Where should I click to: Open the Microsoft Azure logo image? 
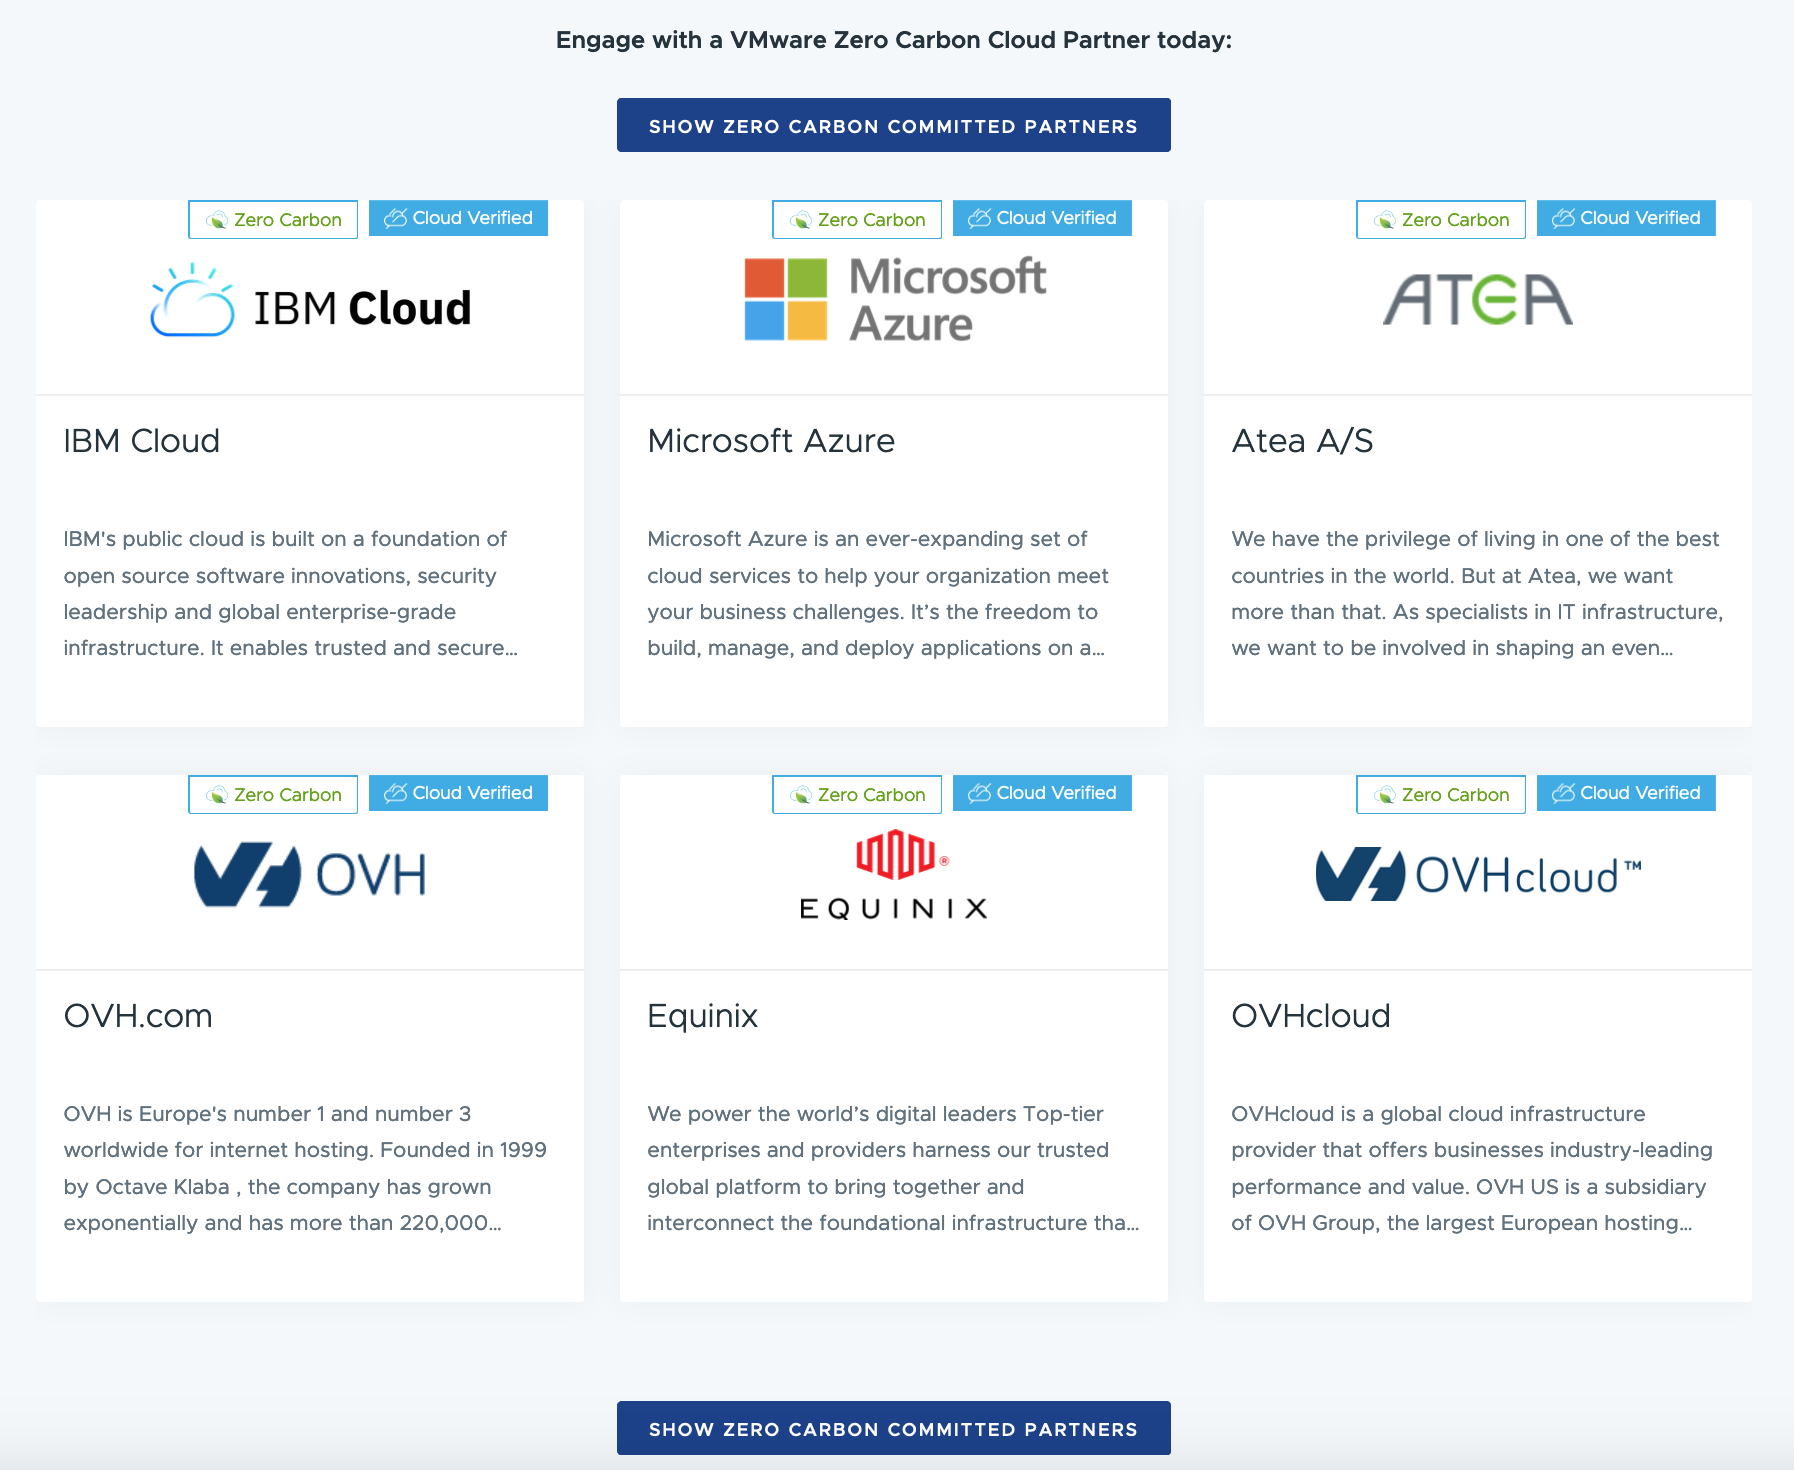click(x=895, y=299)
